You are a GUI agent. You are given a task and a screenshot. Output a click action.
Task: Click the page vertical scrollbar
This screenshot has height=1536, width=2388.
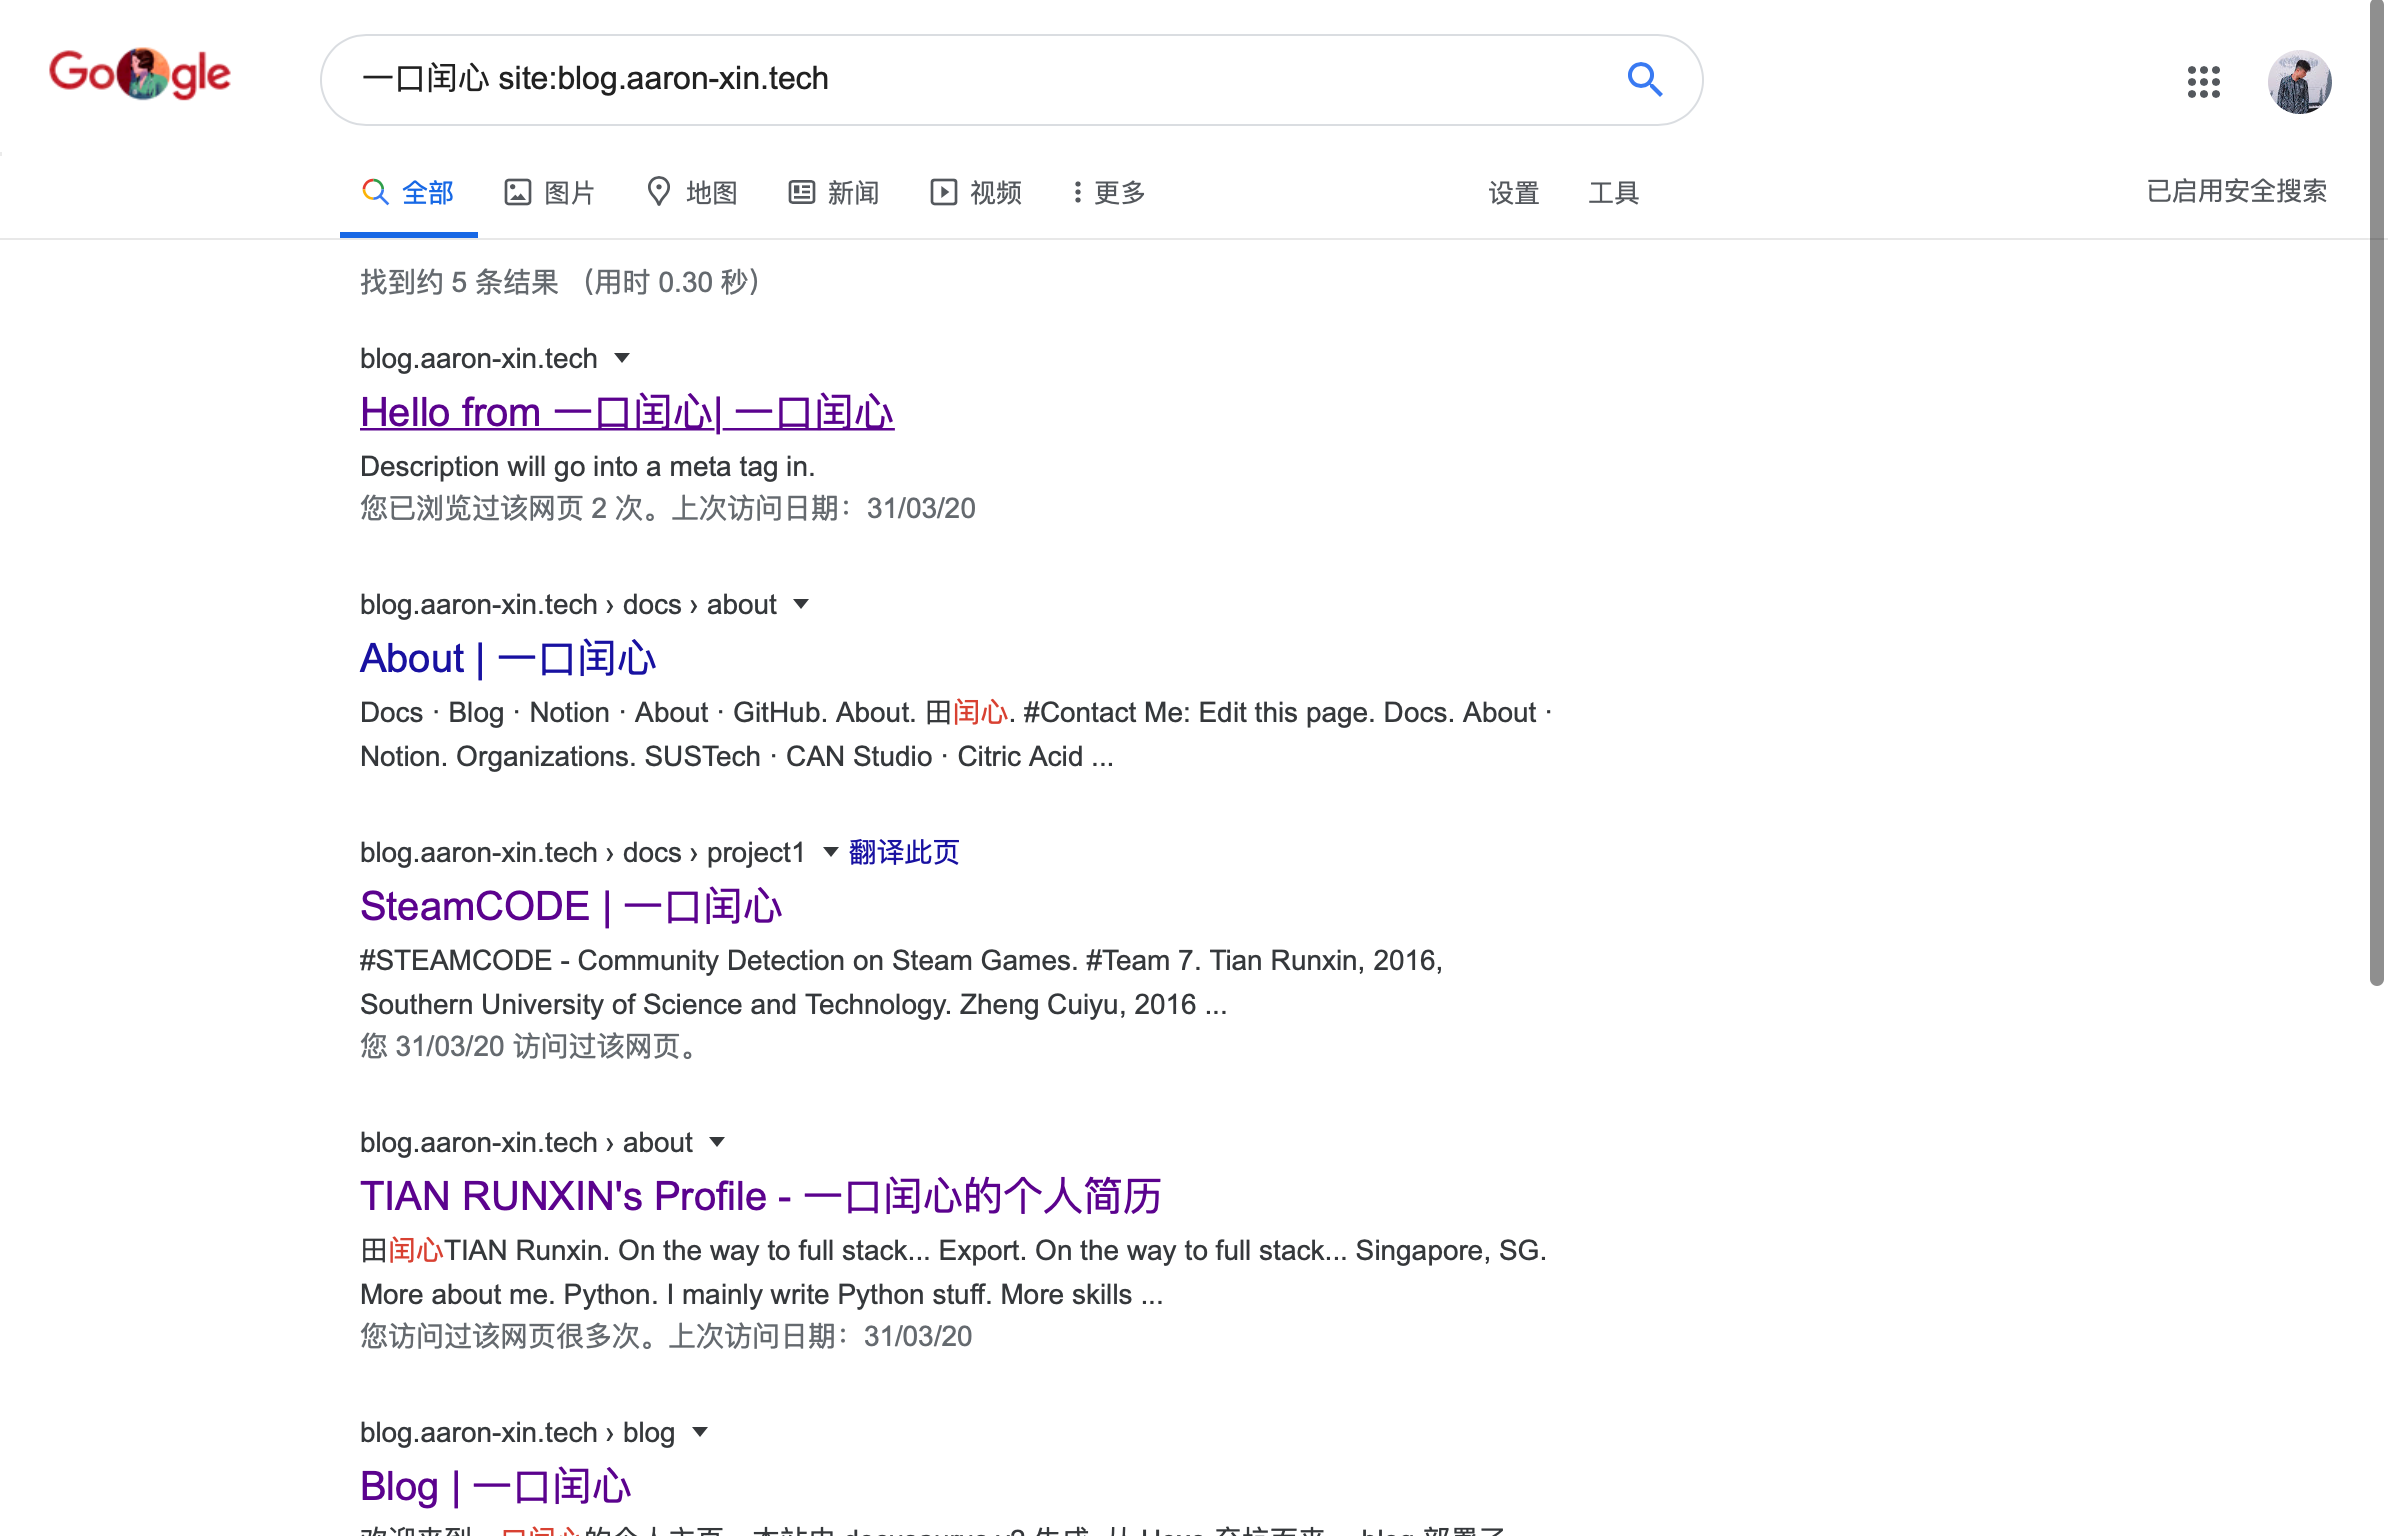tap(2377, 492)
